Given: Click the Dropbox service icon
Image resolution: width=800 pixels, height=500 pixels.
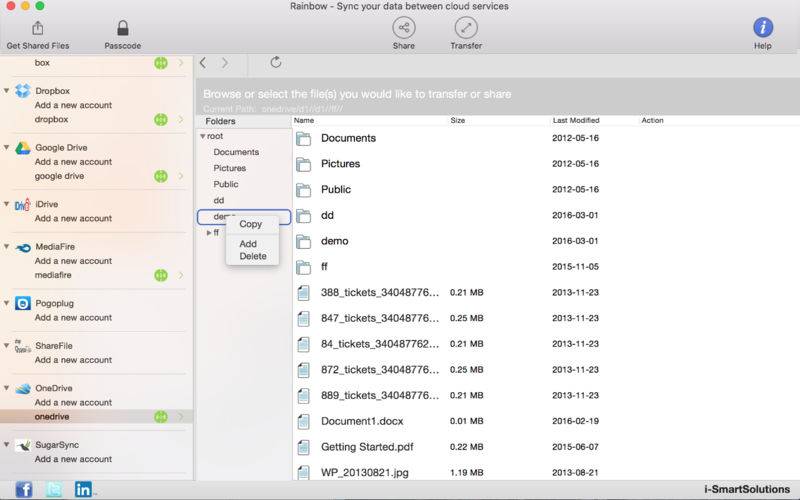Looking at the screenshot, I should pyautogui.click(x=22, y=90).
